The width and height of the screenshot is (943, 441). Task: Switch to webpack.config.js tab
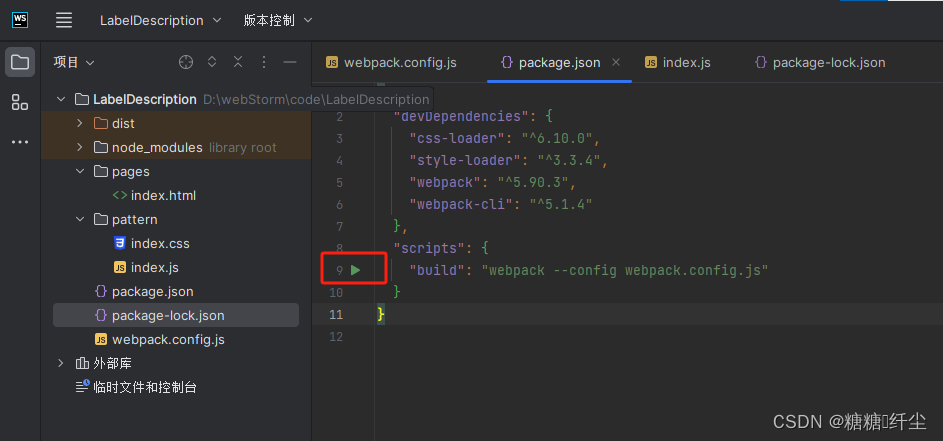(x=391, y=62)
